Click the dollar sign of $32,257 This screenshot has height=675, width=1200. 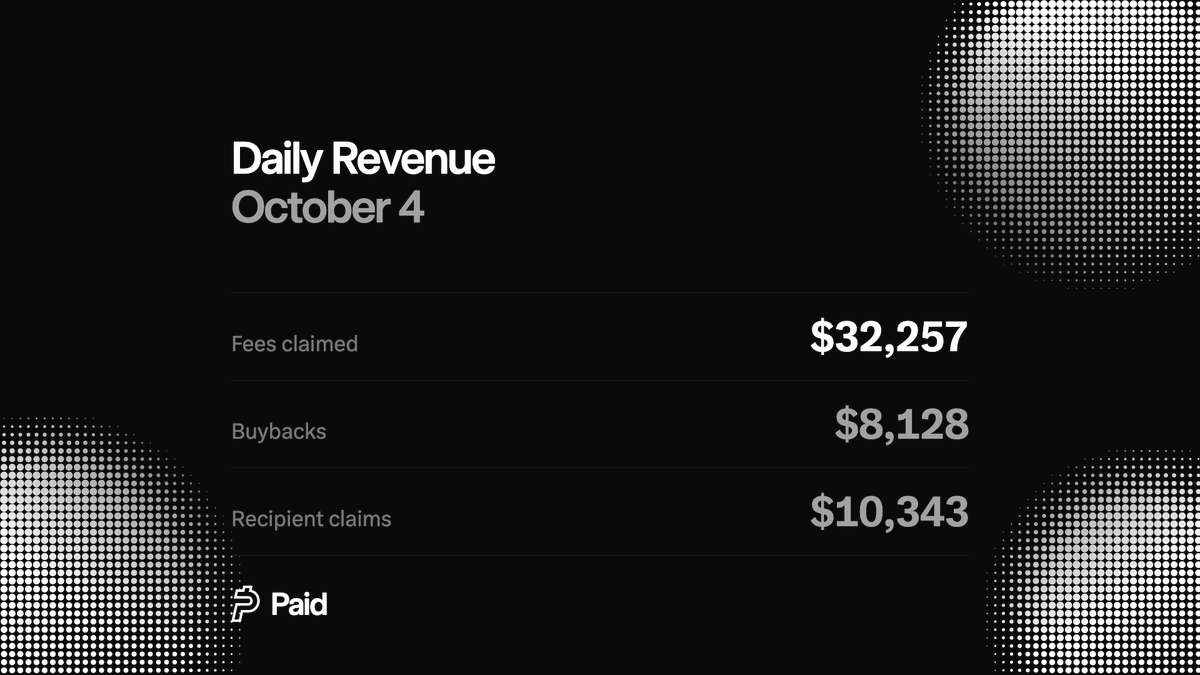821,337
